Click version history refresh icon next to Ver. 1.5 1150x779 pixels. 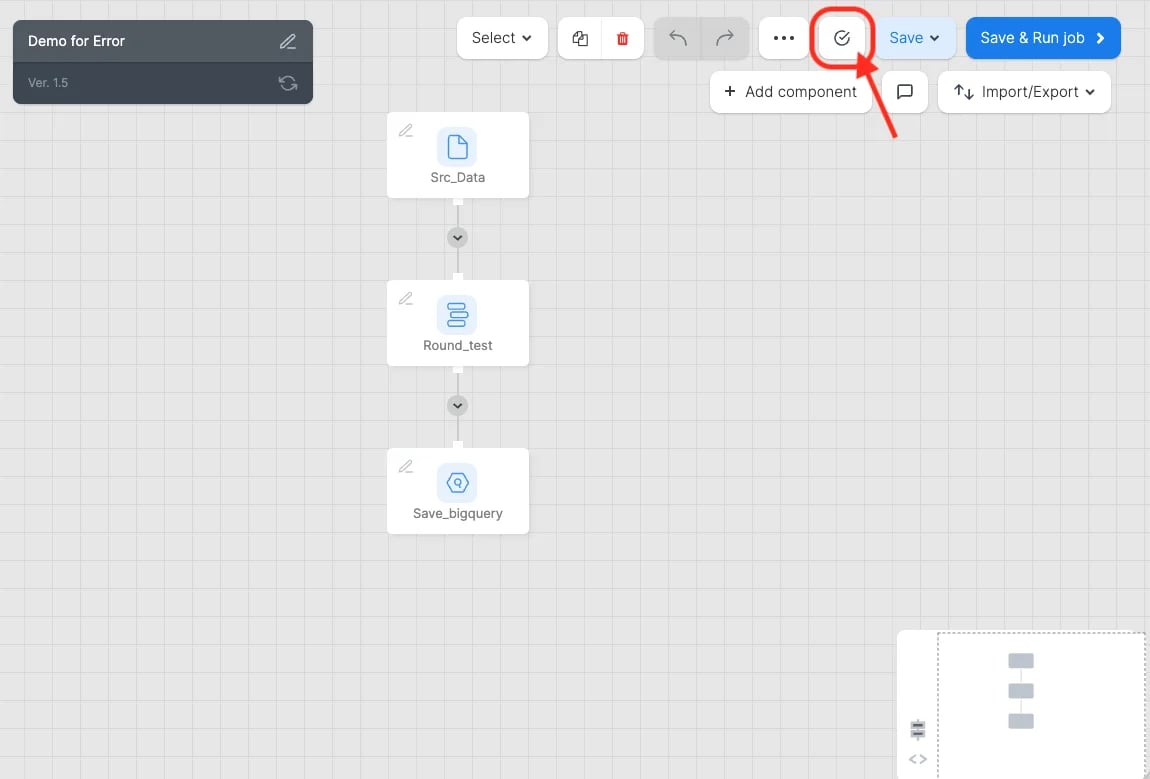[288, 83]
